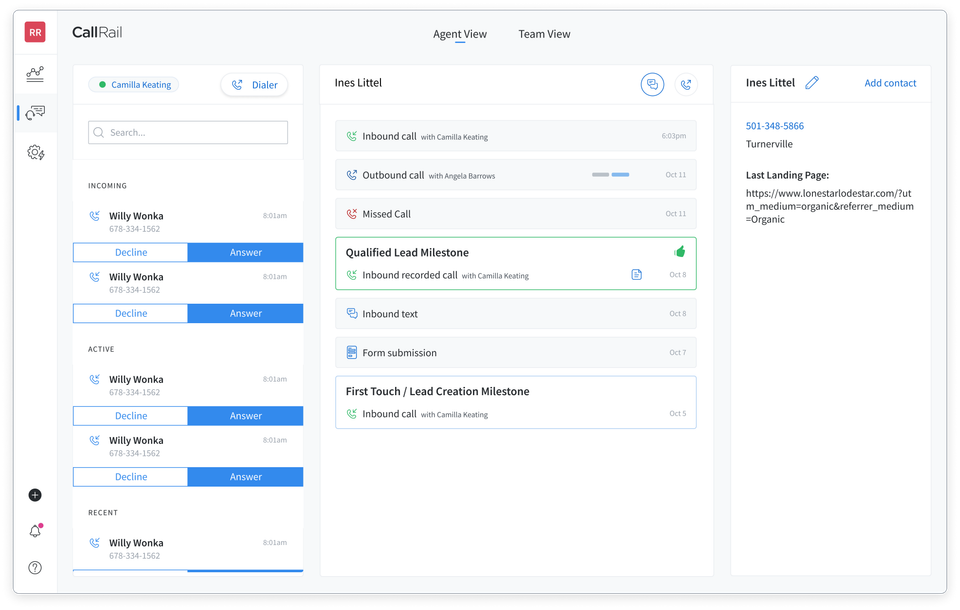The image size is (960, 610).
Task: Select the Agent View tab
Action: 459,34
